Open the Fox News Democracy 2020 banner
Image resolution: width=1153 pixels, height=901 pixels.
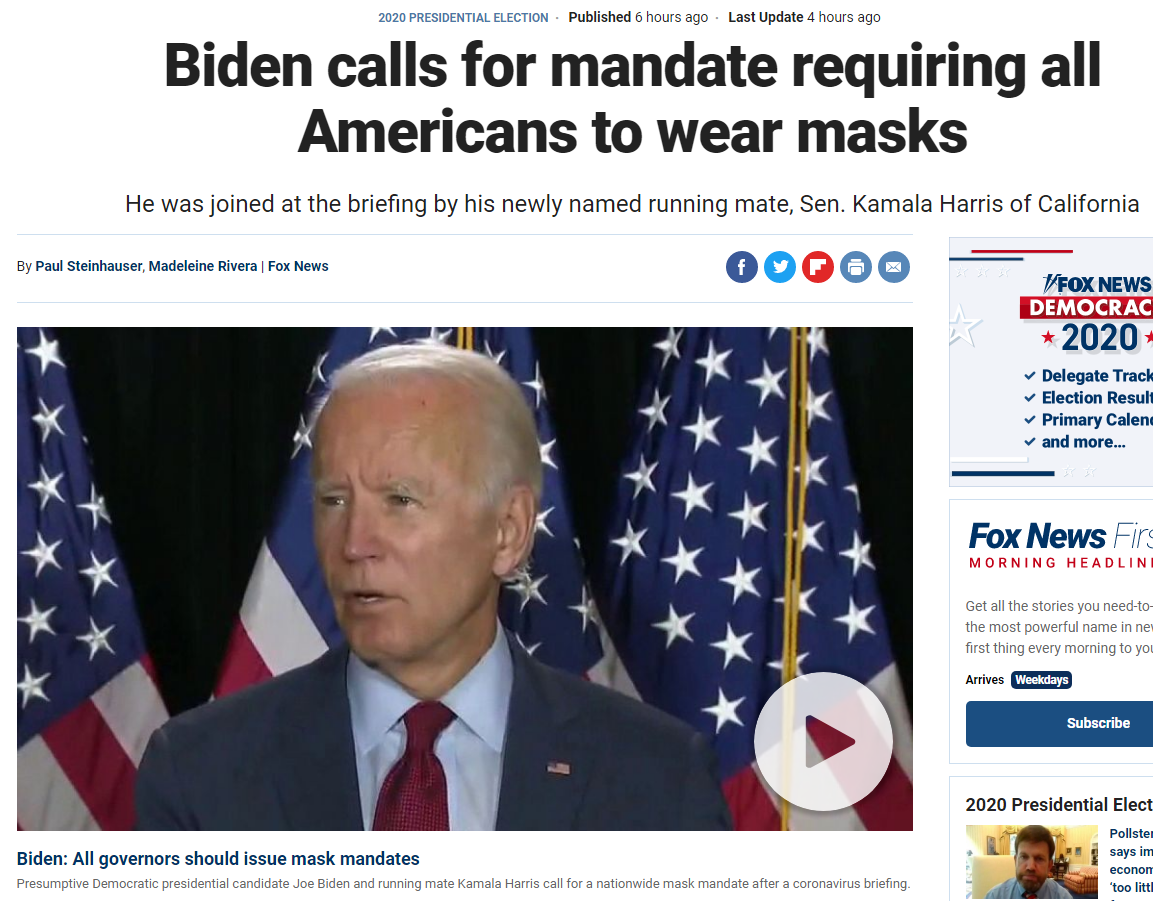pos(1052,362)
